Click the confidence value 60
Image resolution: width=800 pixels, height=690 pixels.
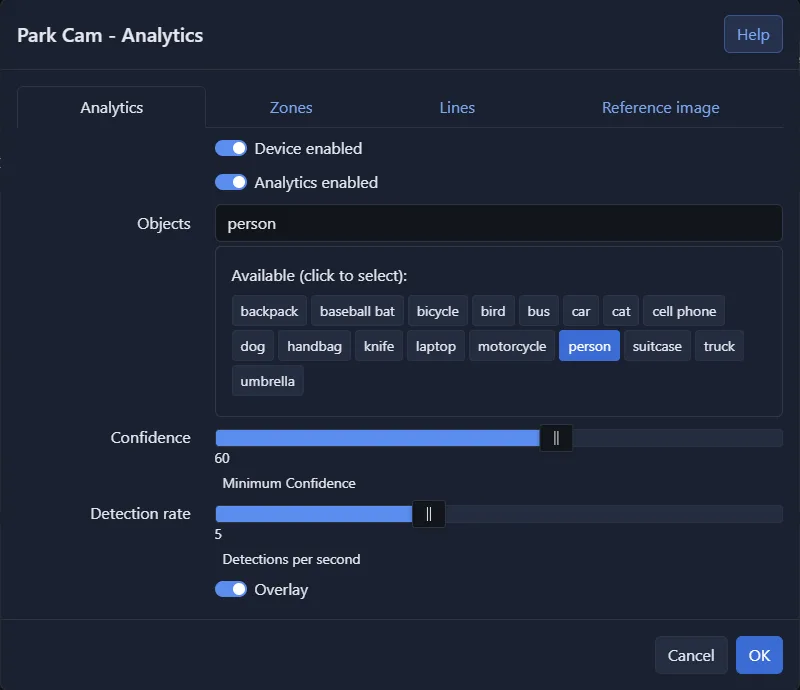click(x=222, y=458)
